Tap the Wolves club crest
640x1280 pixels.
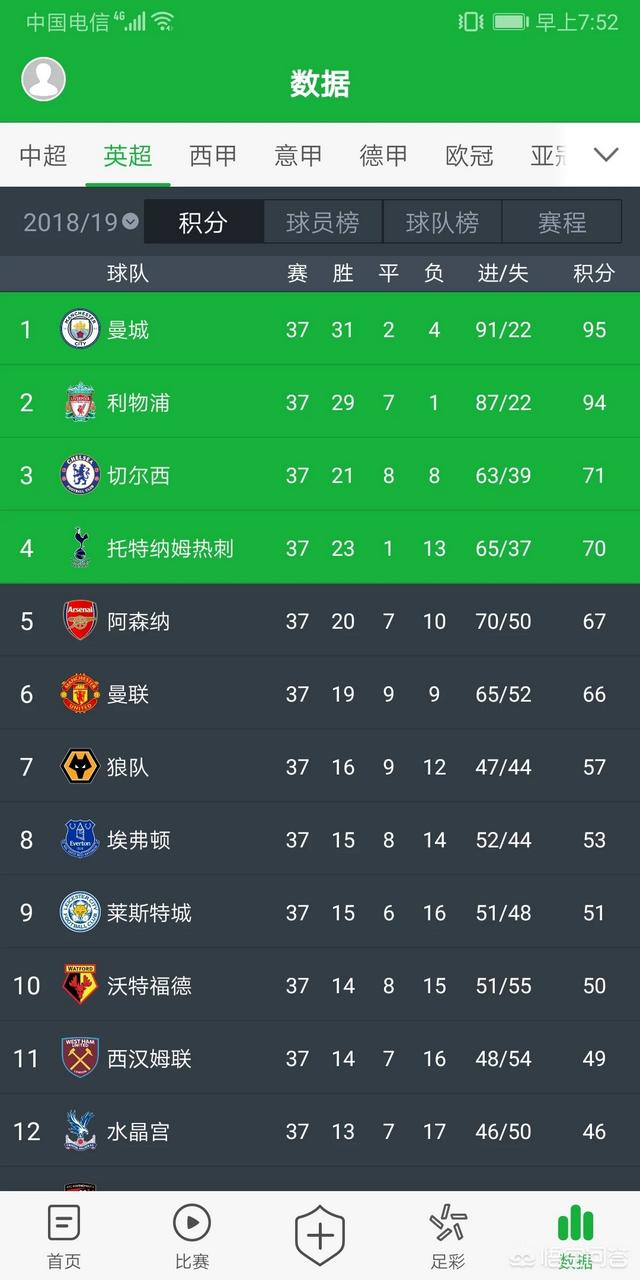[80, 767]
